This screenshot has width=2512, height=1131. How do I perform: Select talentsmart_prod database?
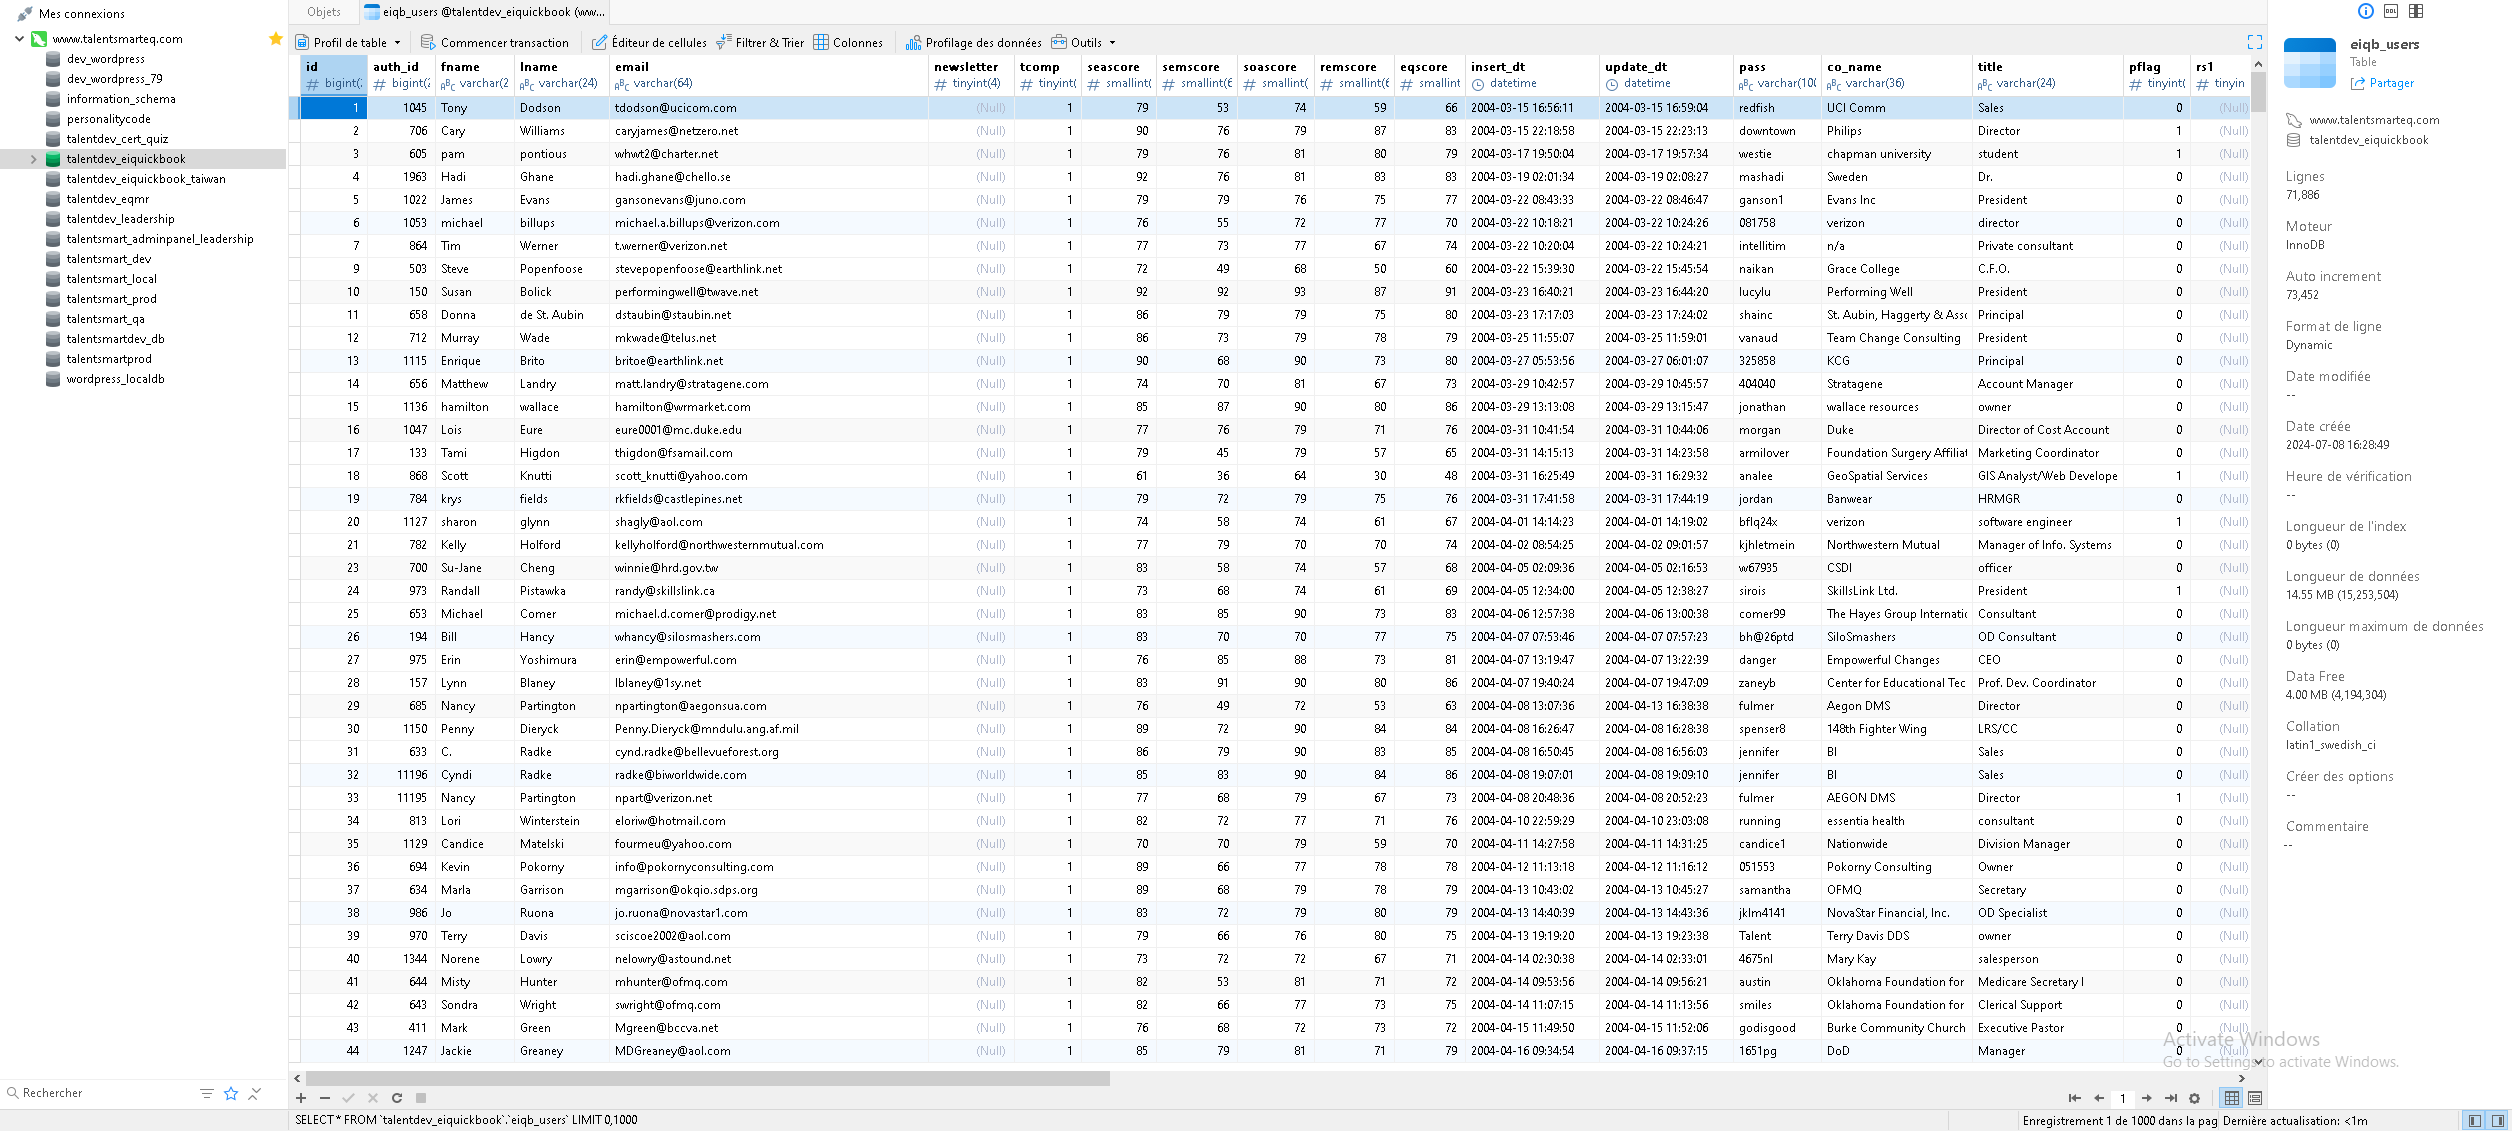112,299
